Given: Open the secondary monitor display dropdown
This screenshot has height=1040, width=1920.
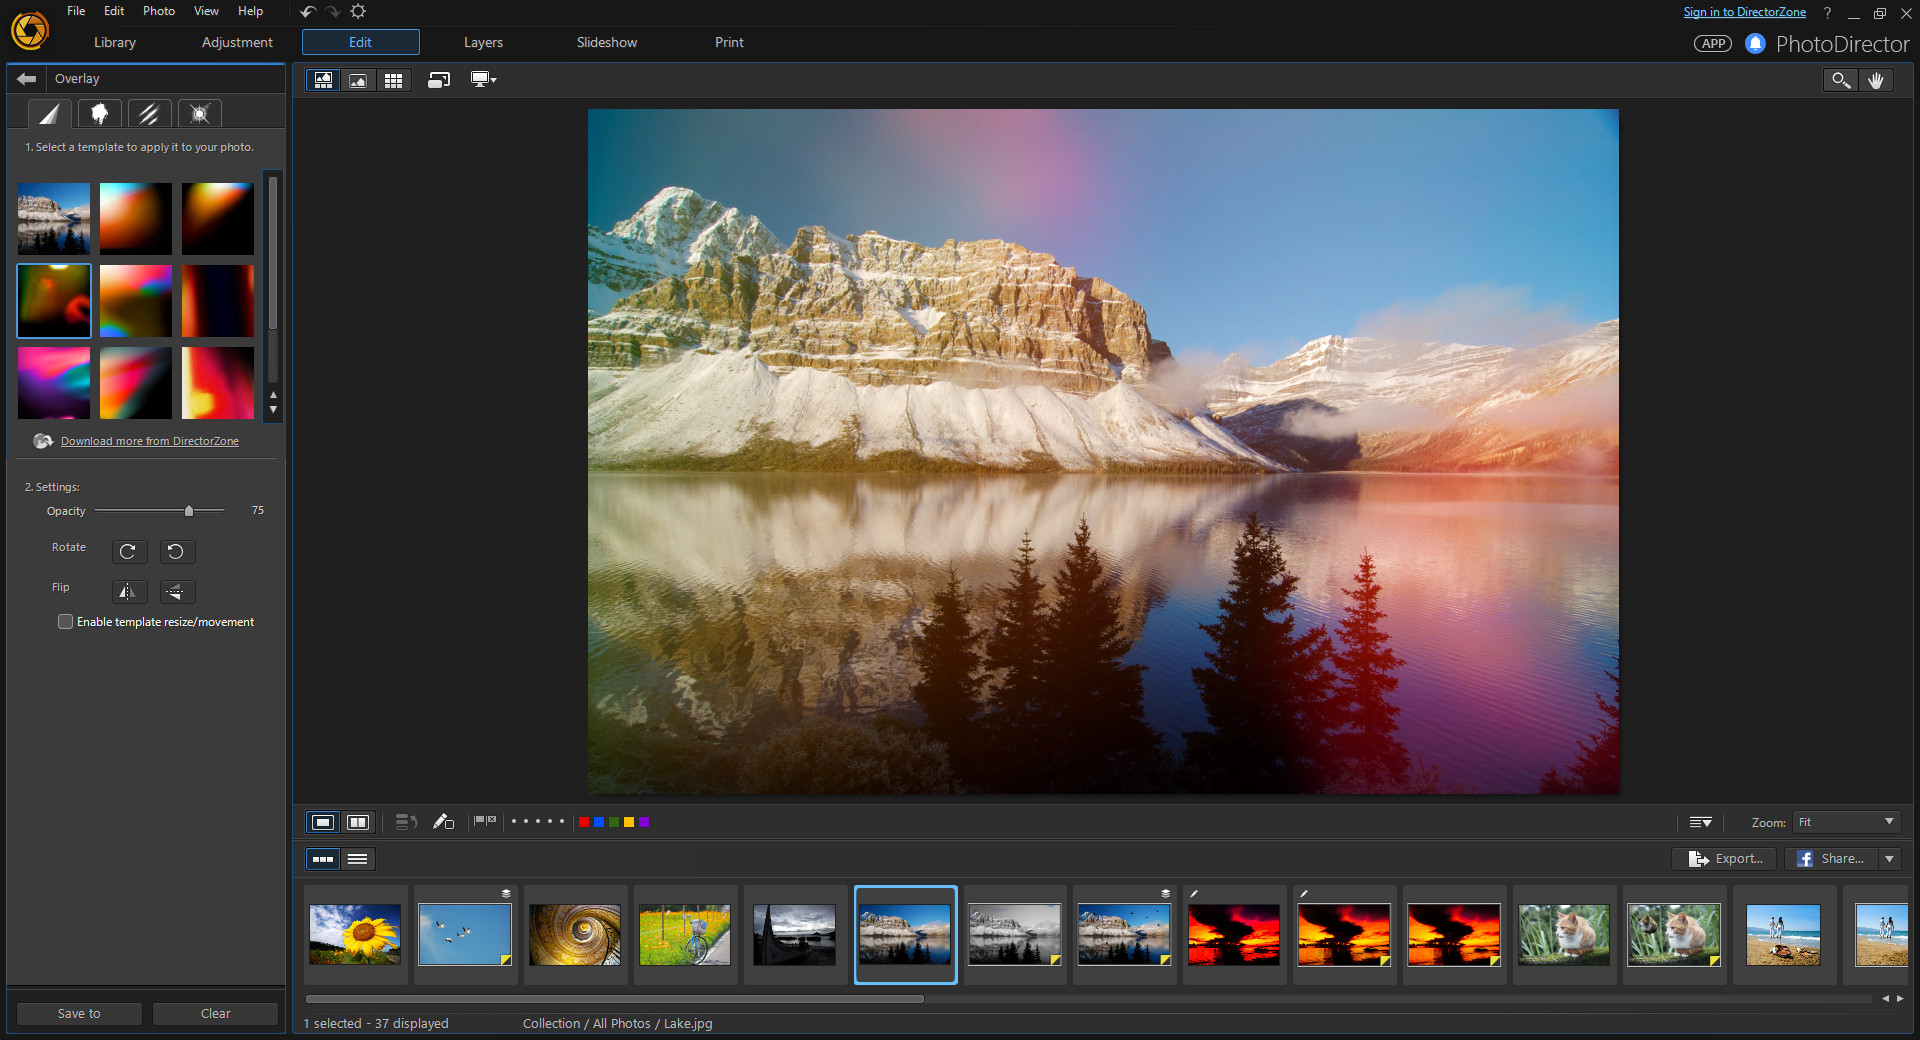Looking at the screenshot, I should point(483,80).
